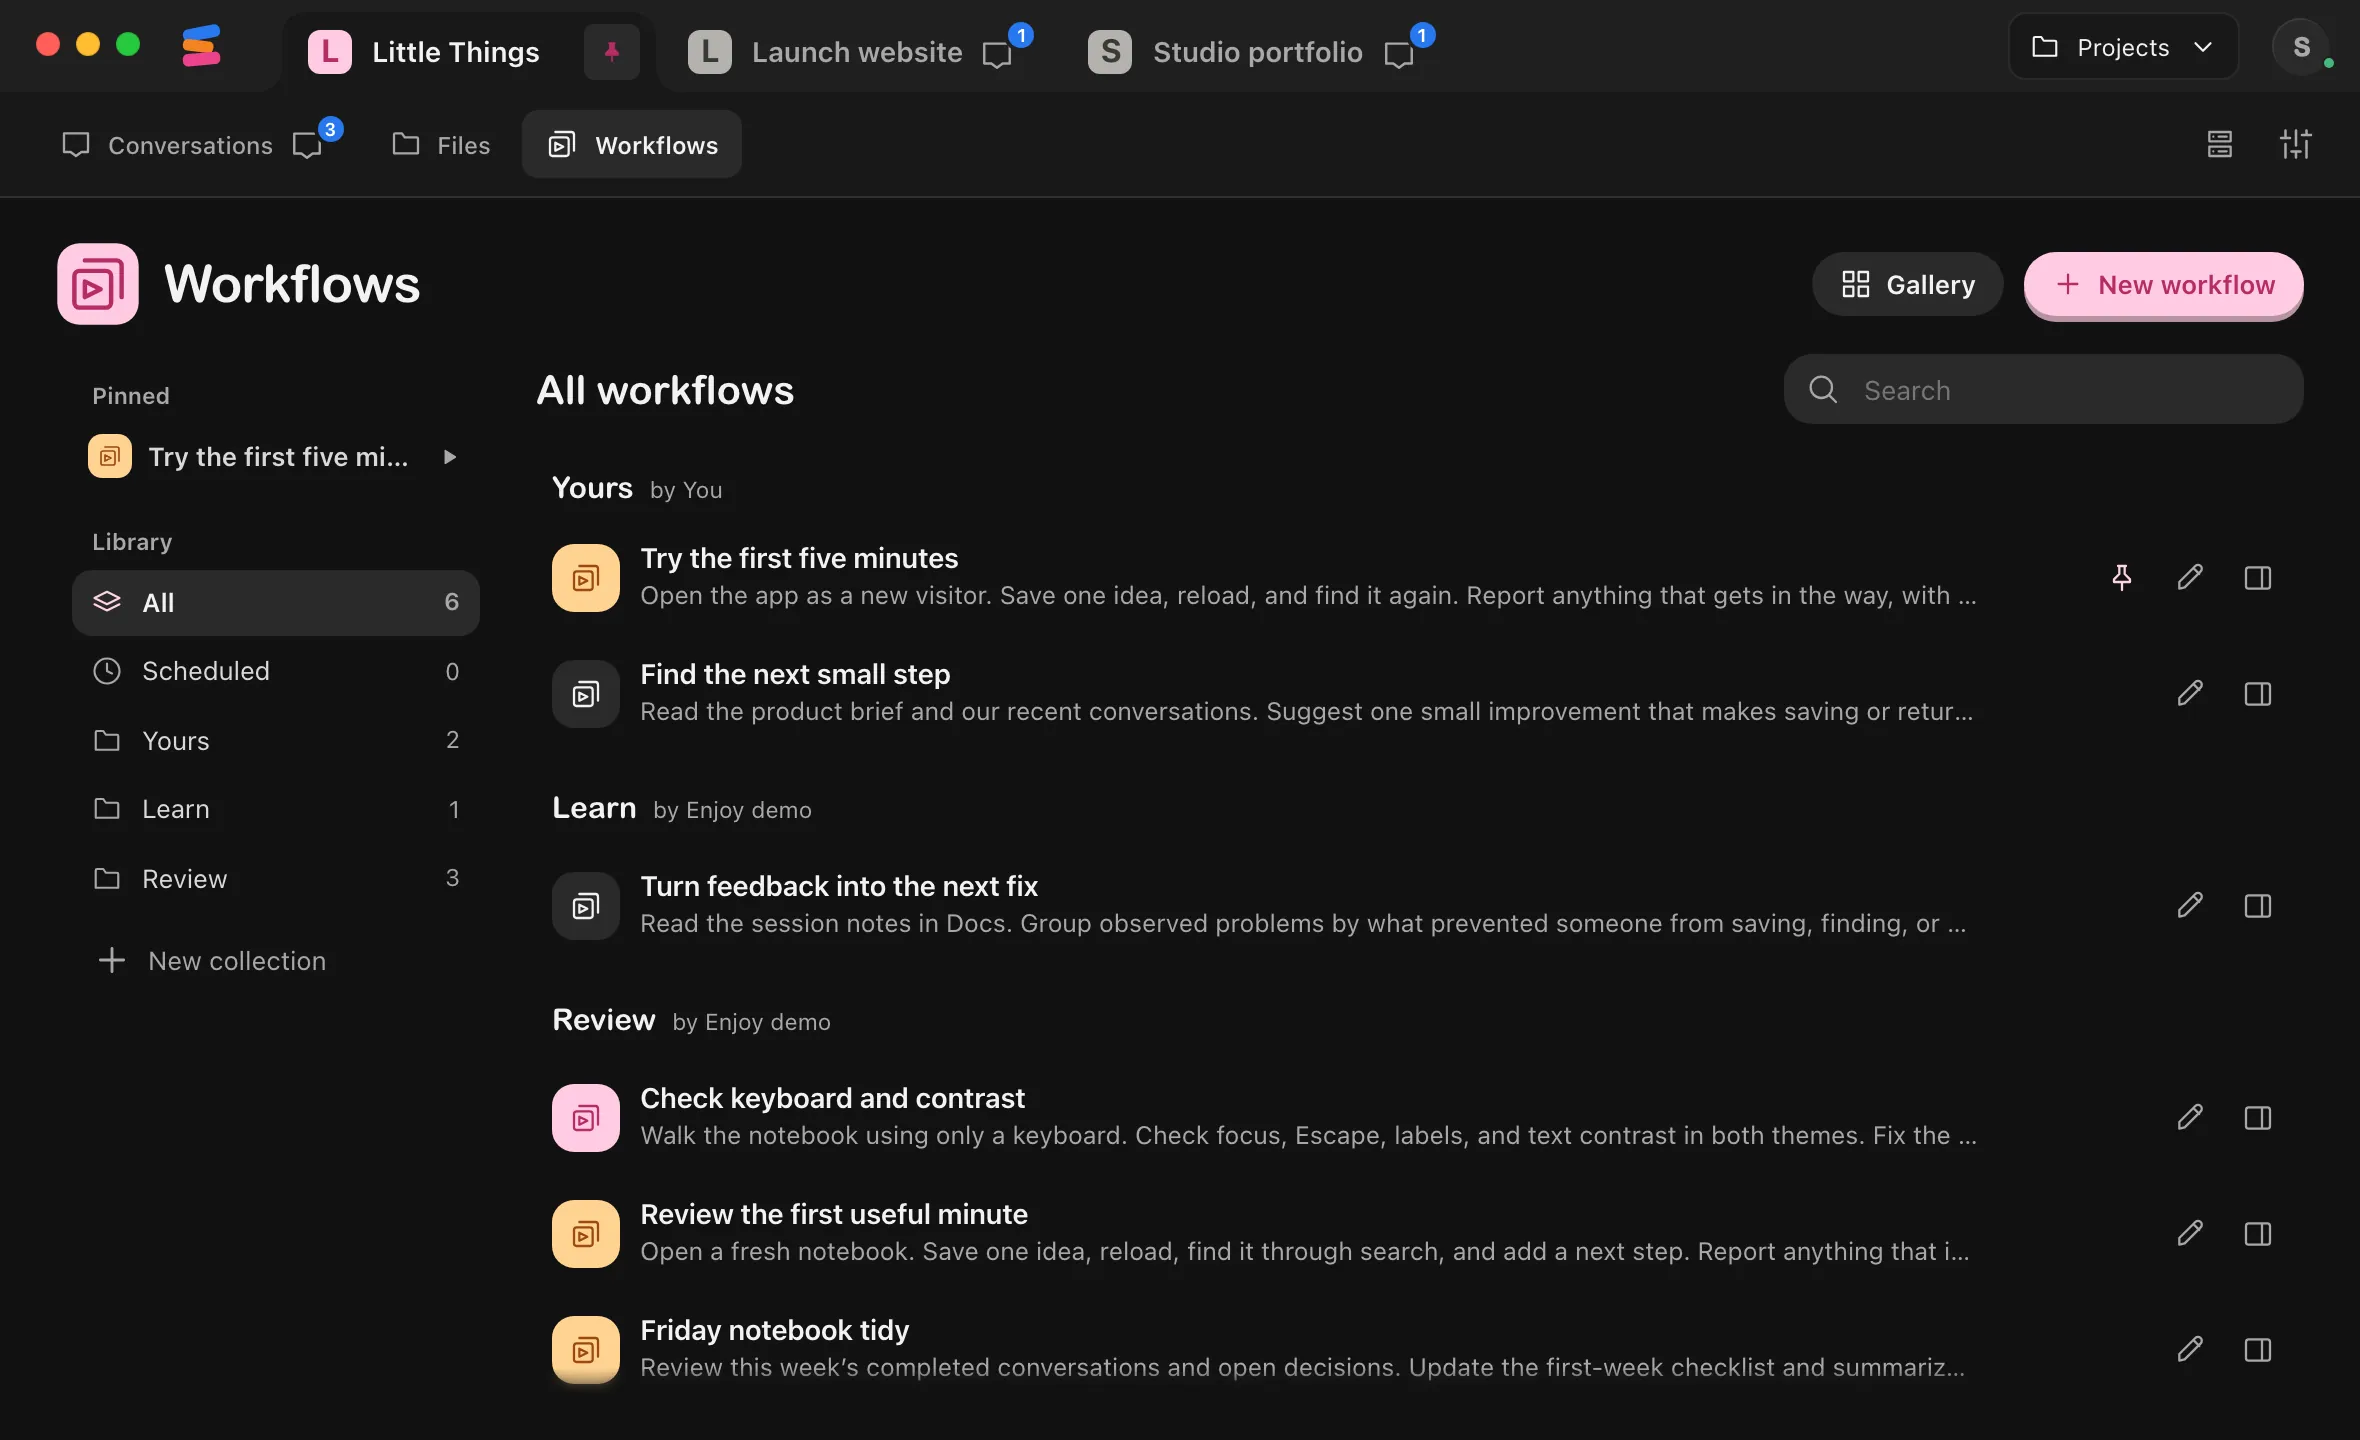Open the Gallery view

1907,285
